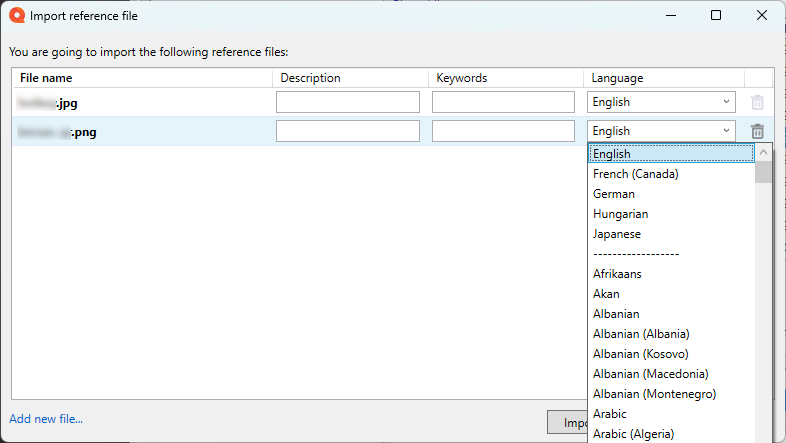Choose Akan from the language dropdown
The width and height of the screenshot is (786, 443).
coord(606,294)
